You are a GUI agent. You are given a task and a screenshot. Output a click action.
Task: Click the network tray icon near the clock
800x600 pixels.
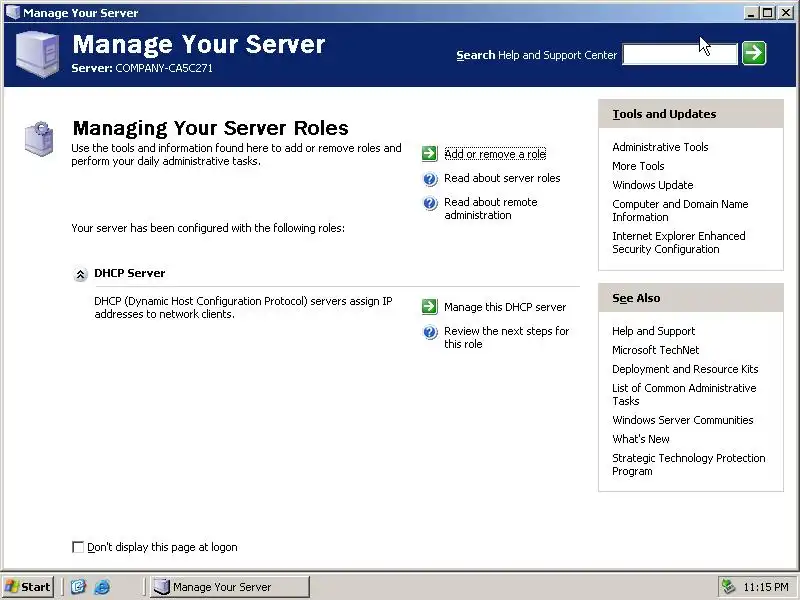728,587
